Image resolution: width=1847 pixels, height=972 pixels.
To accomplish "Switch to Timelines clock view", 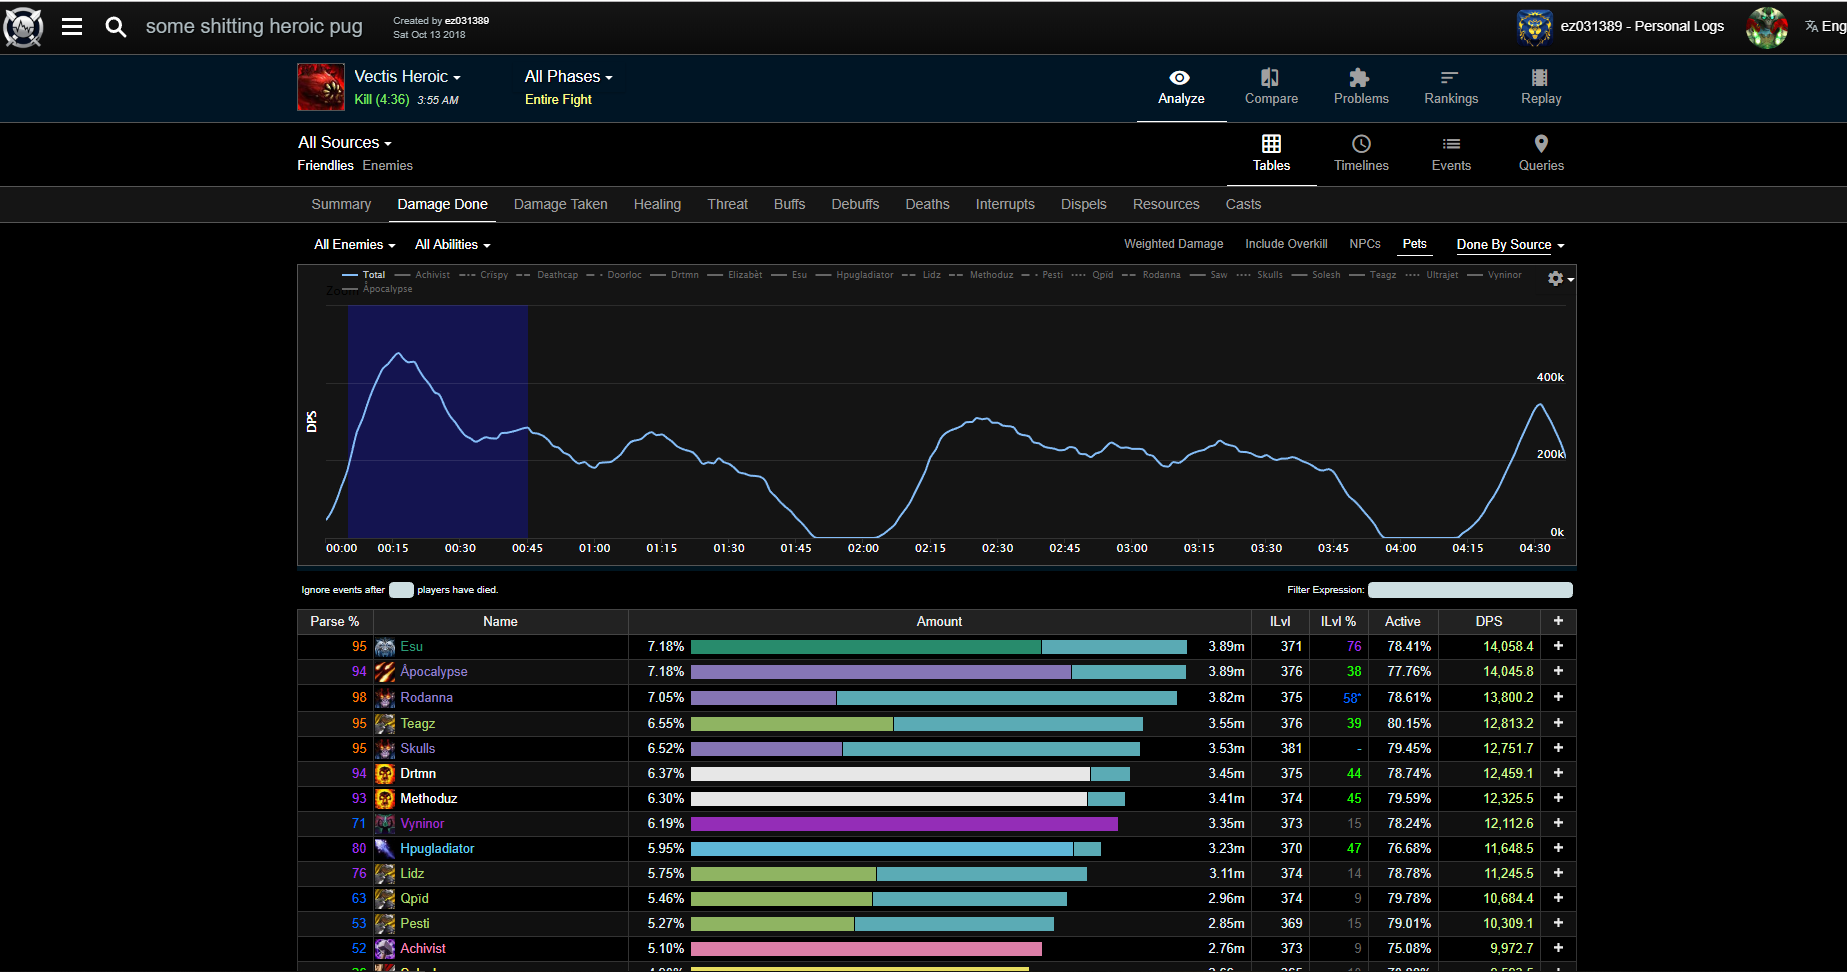I will pyautogui.click(x=1361, y=144).
